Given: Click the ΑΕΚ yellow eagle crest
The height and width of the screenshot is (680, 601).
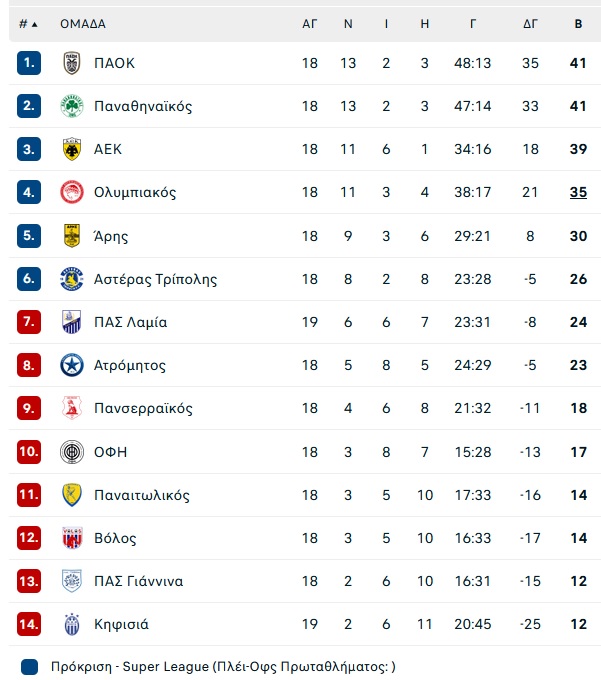Looking at the screenshot, I should click(x=72, y=149).
